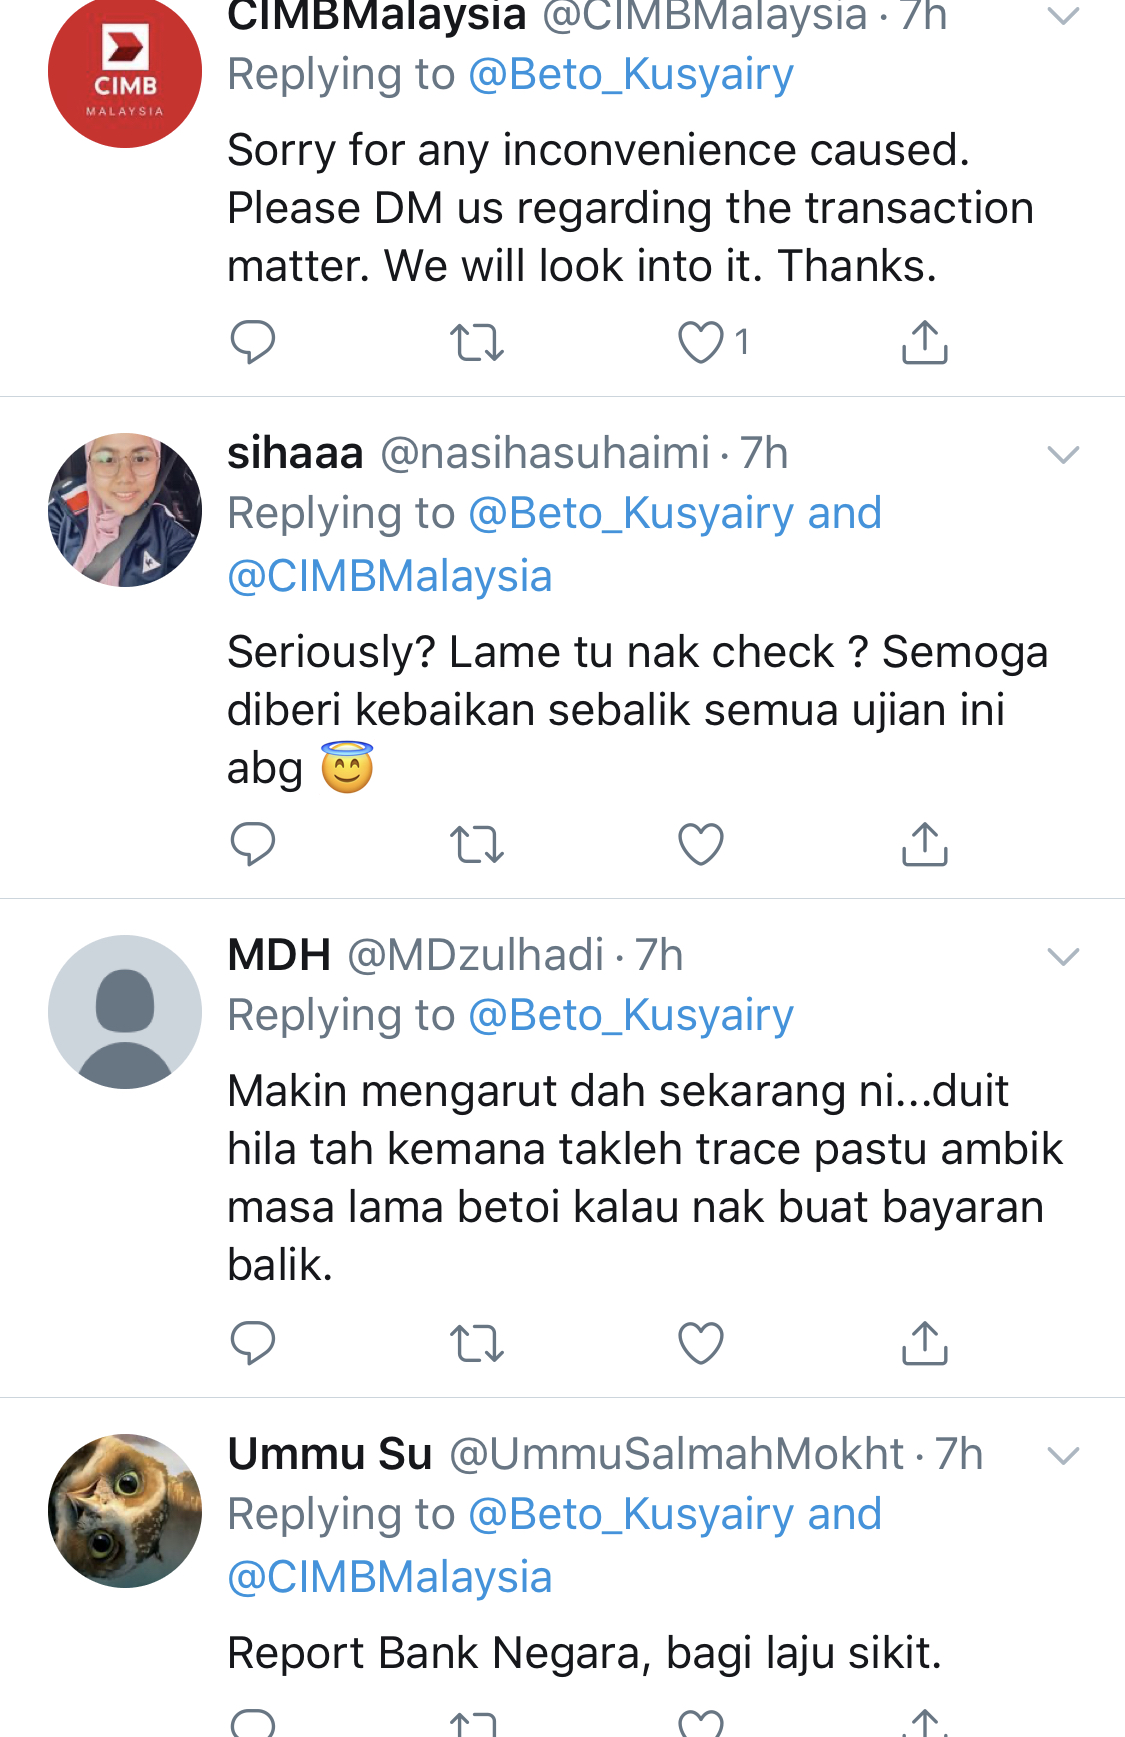View the CIMB Malaysia profile picture
Screen dimensions: 1125x1737
[125, 72]
